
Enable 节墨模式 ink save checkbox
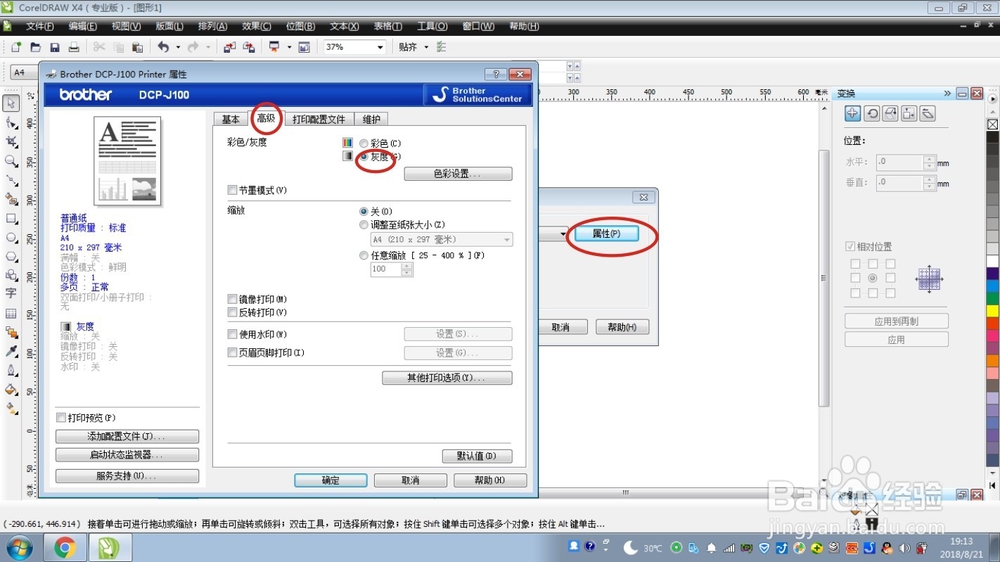[x=232, y=190]
